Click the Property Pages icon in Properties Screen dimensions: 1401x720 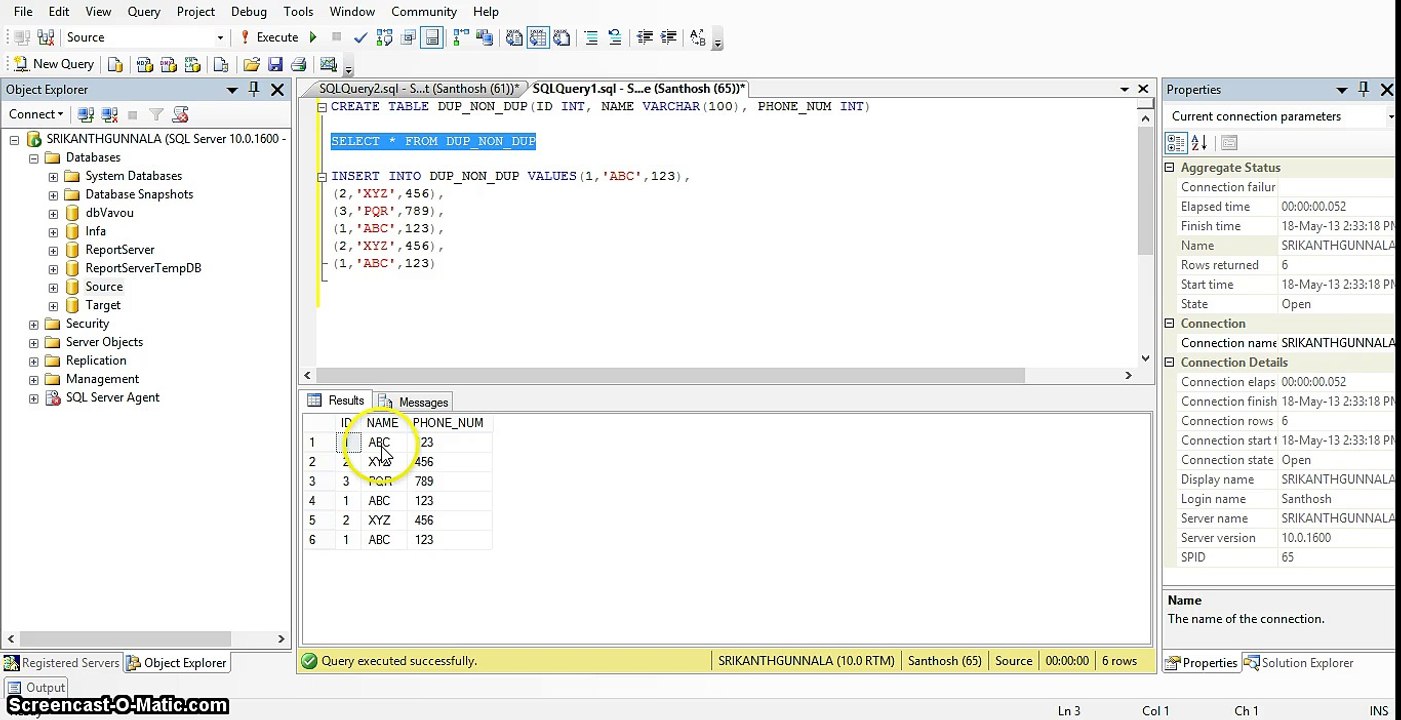point(1230,143)
